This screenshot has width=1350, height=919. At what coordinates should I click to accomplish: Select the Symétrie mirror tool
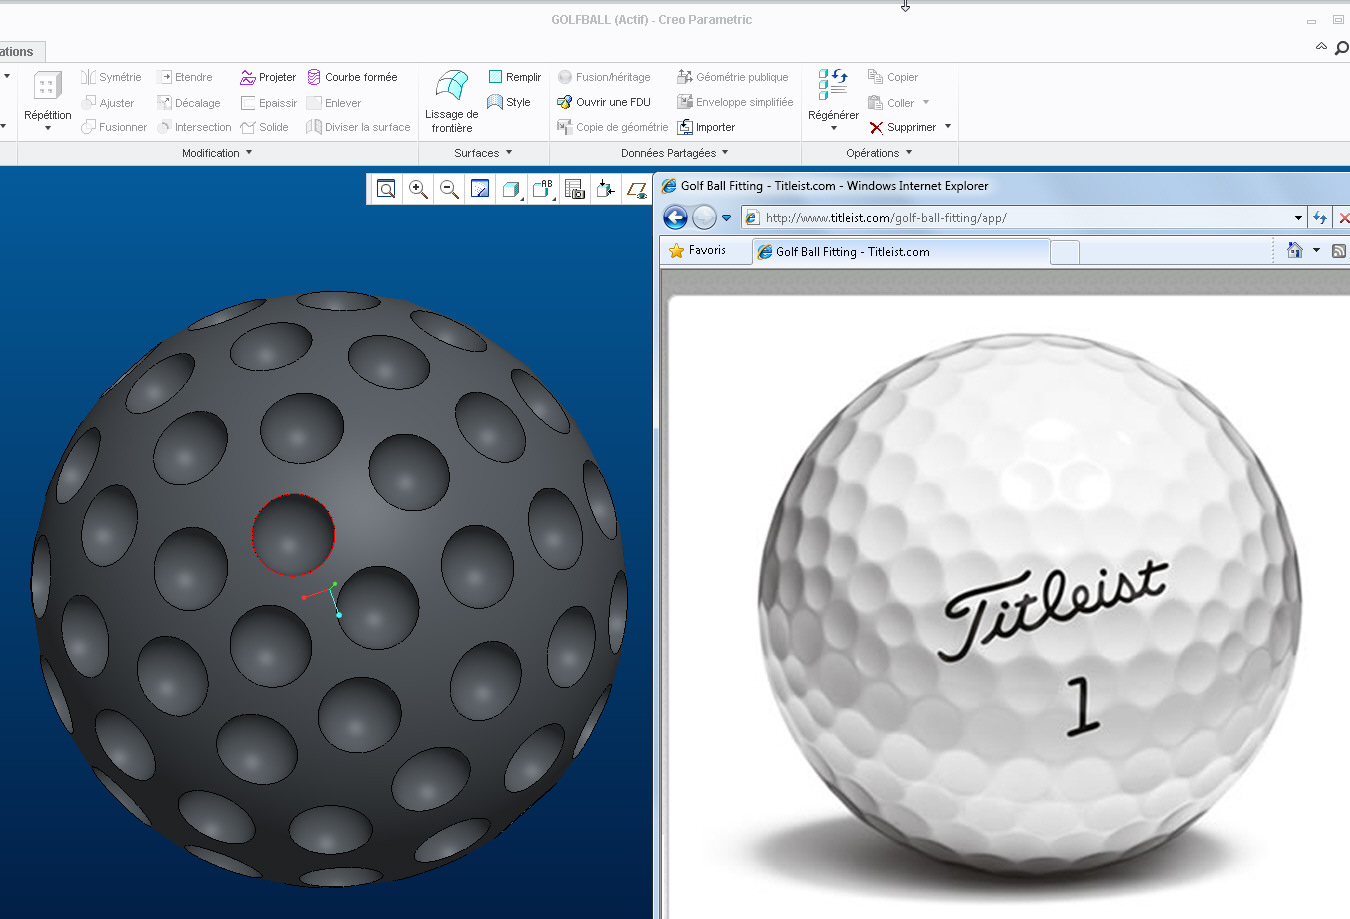pyautogui.click(x=111, y=77)
